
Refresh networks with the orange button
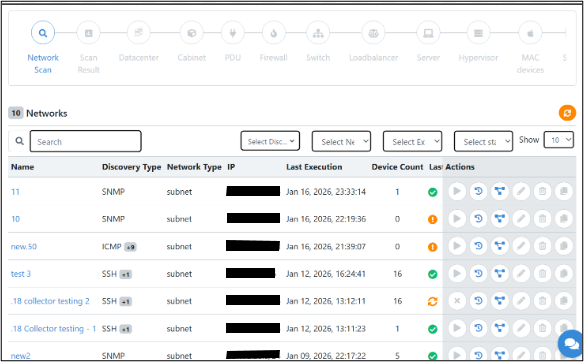pyautogui.click(x=567, y=113)
